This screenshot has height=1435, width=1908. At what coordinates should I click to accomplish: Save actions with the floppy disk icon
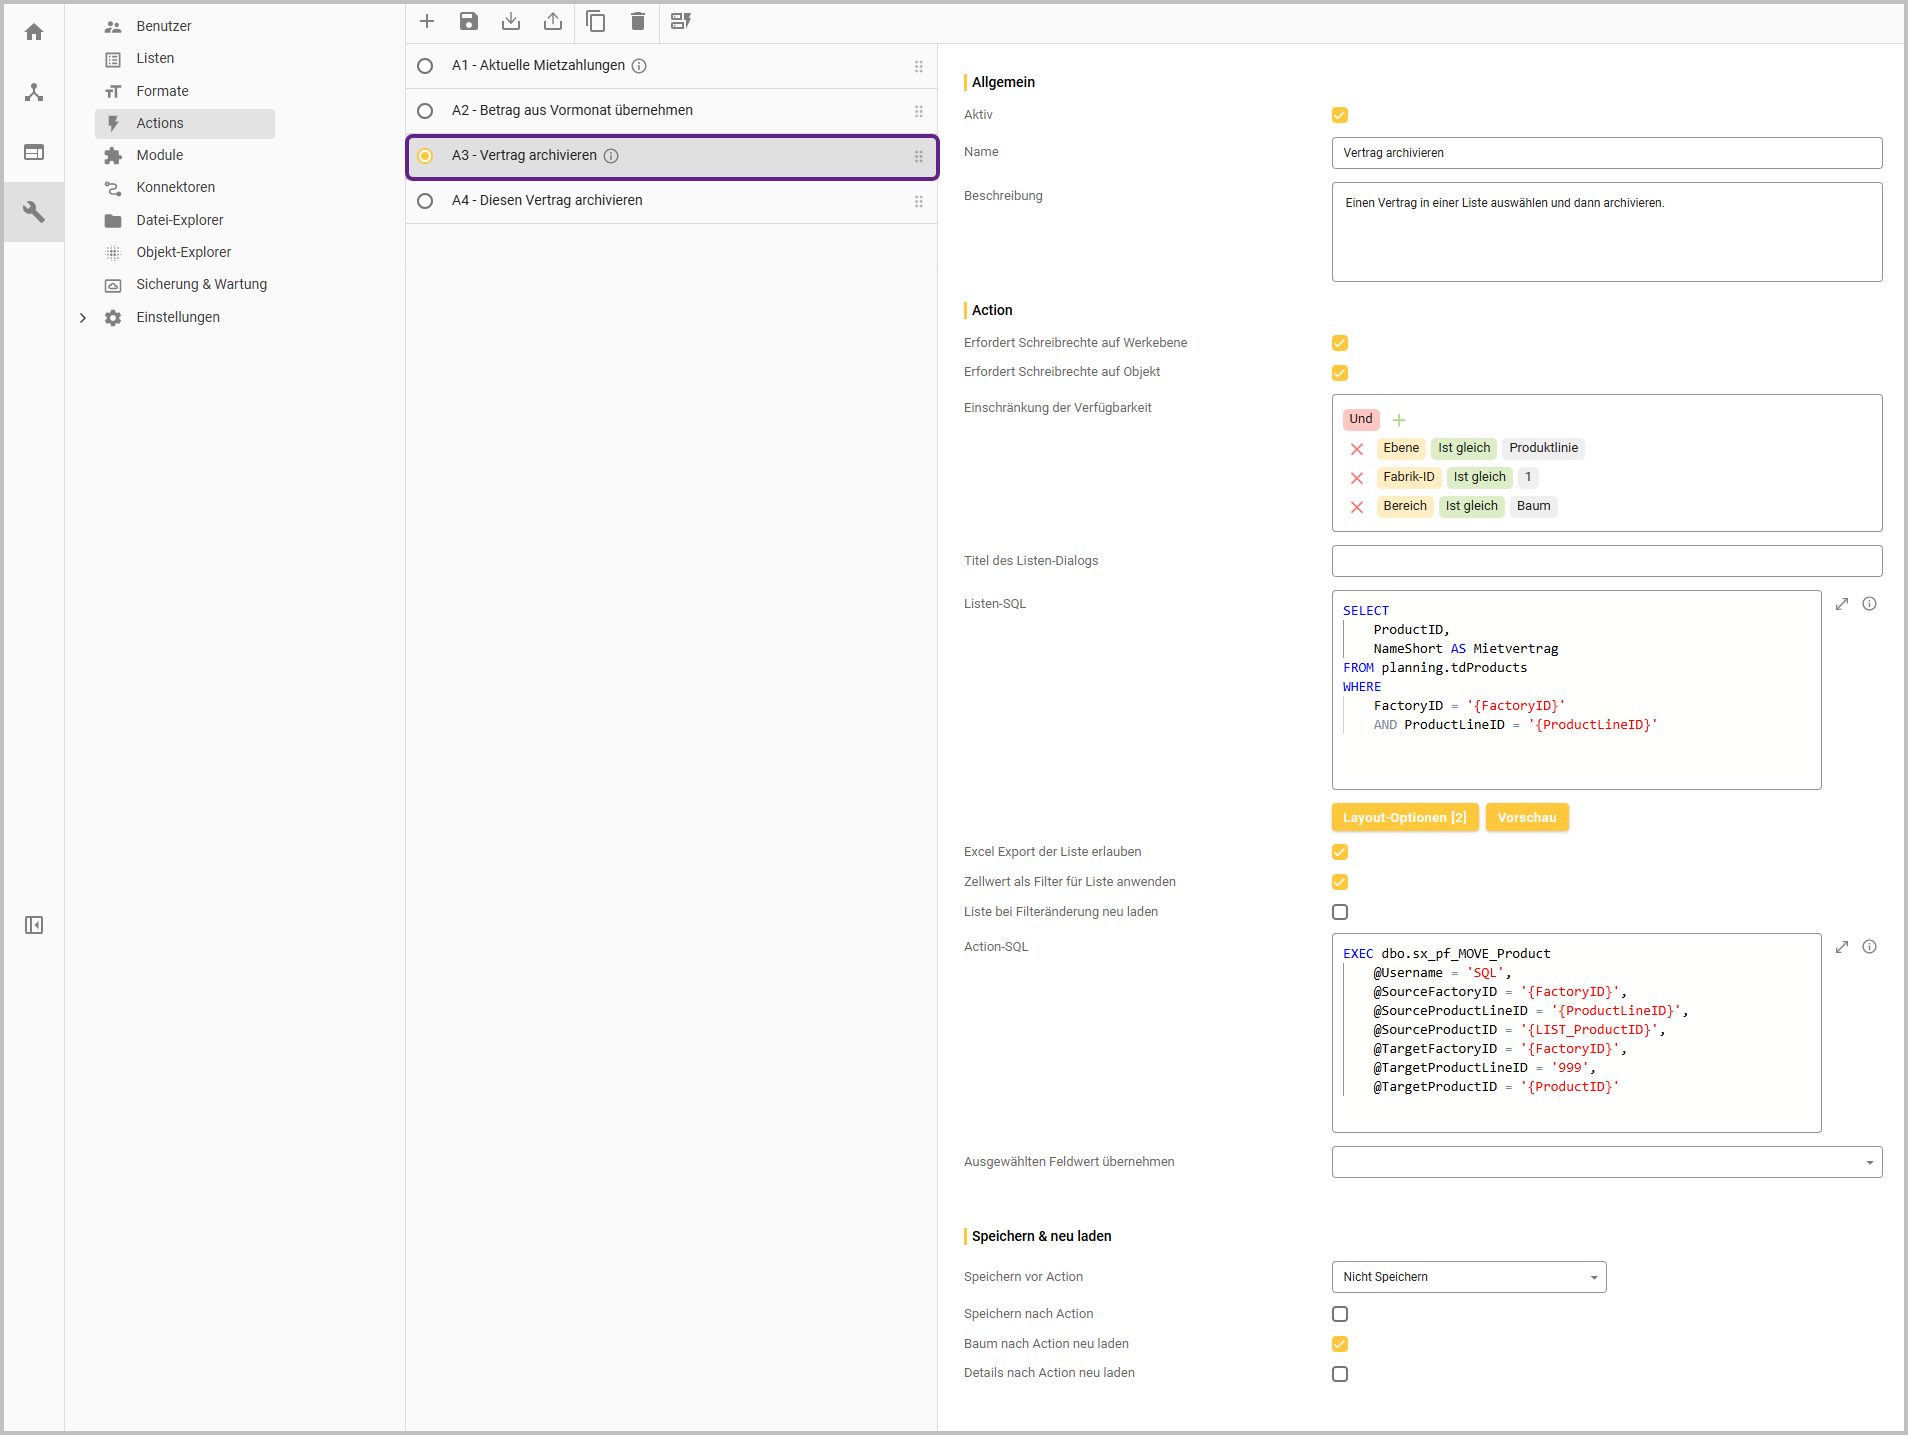point(469,21)
